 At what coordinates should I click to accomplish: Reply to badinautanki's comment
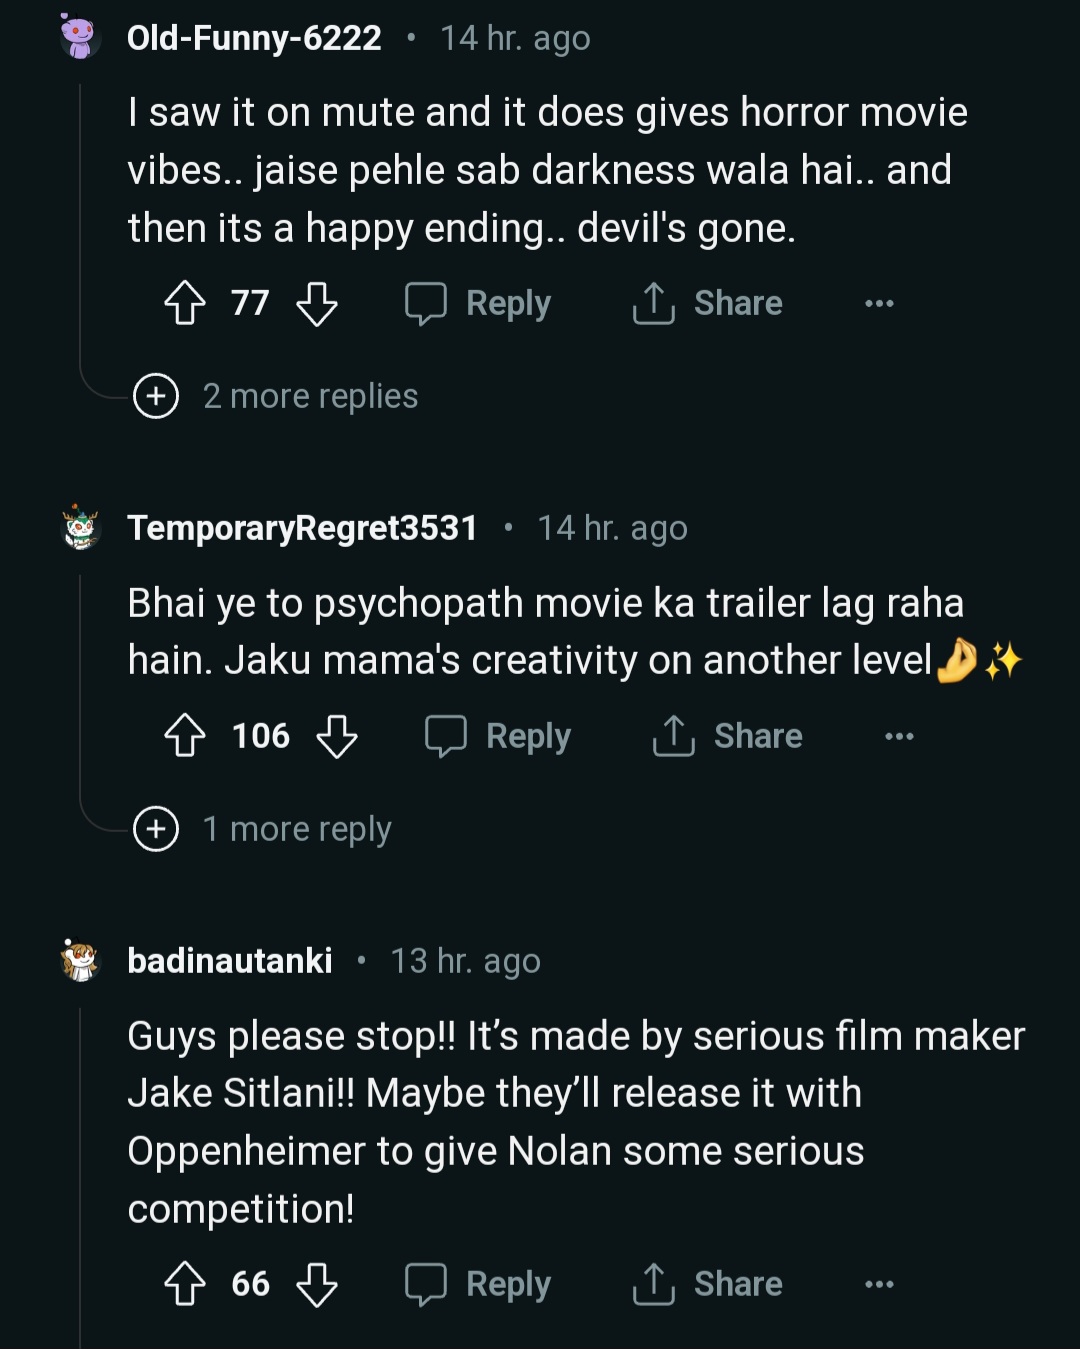coord(479,1284)
